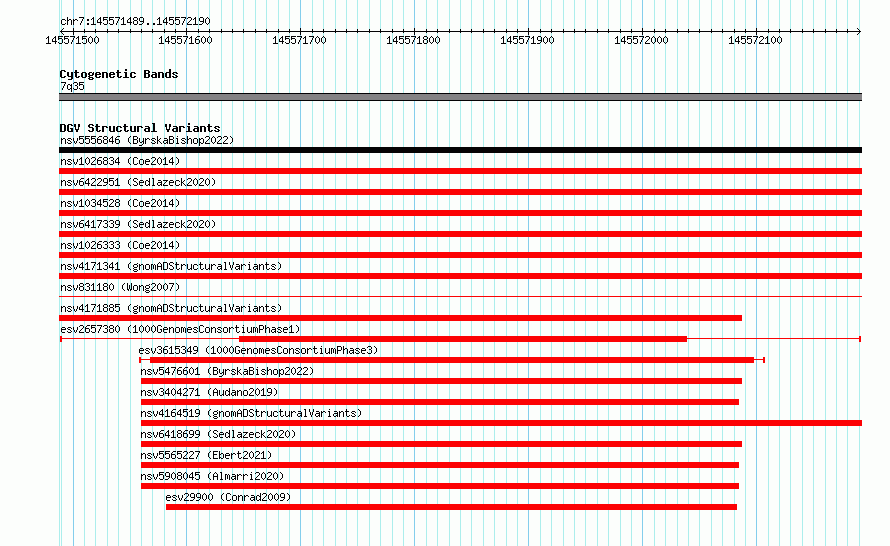Select the red nsv6422951 variant bar

pyautogui.click(x=460, y=192)
